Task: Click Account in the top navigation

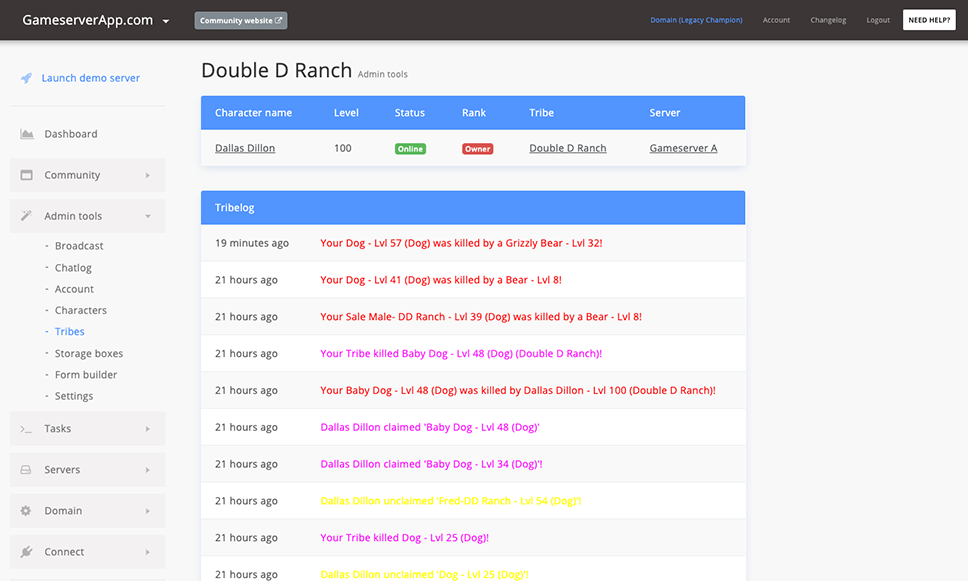Action: 776,20
